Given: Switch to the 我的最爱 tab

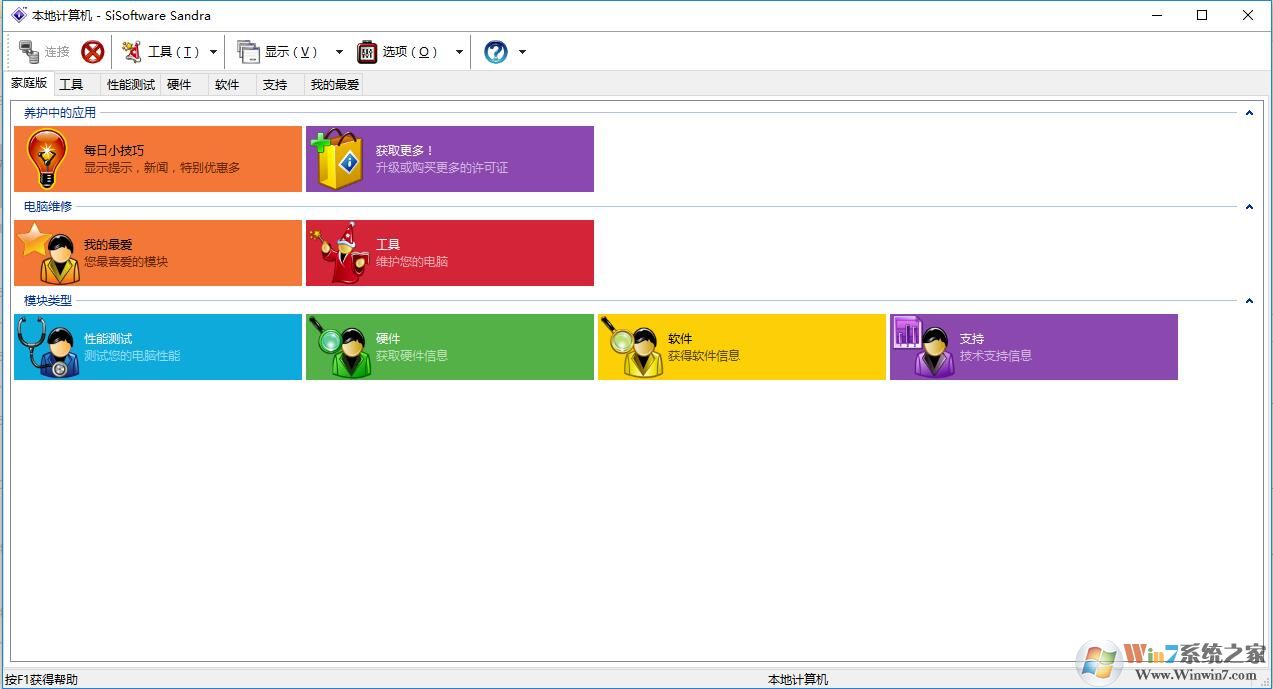Looking at the screenshot, I should [x=333, y=84].
